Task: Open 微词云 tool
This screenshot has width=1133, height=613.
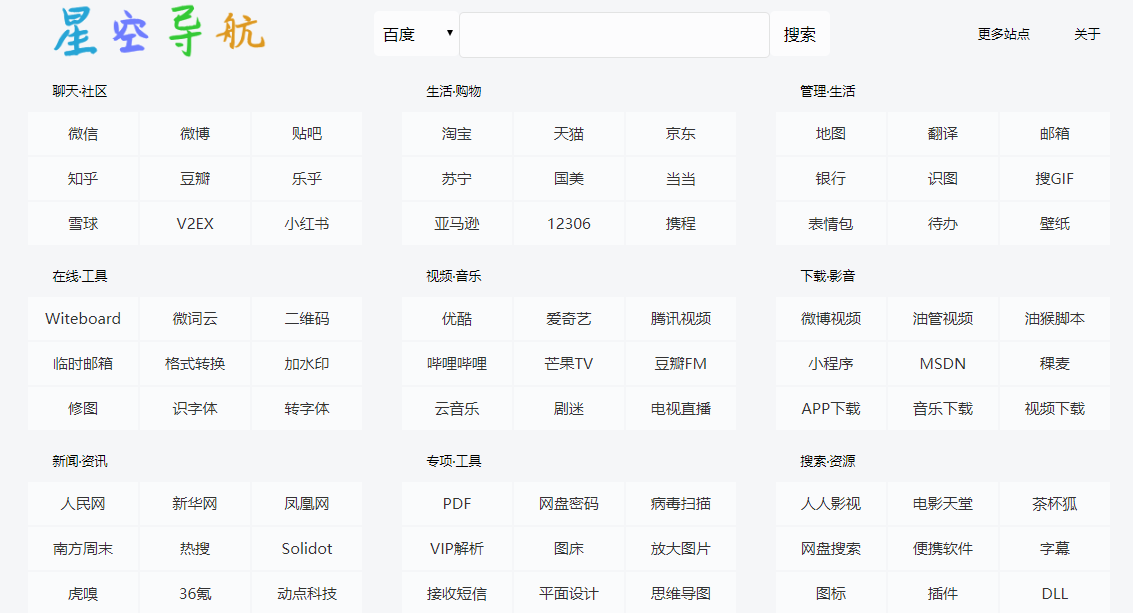Action: click(195, 319)
